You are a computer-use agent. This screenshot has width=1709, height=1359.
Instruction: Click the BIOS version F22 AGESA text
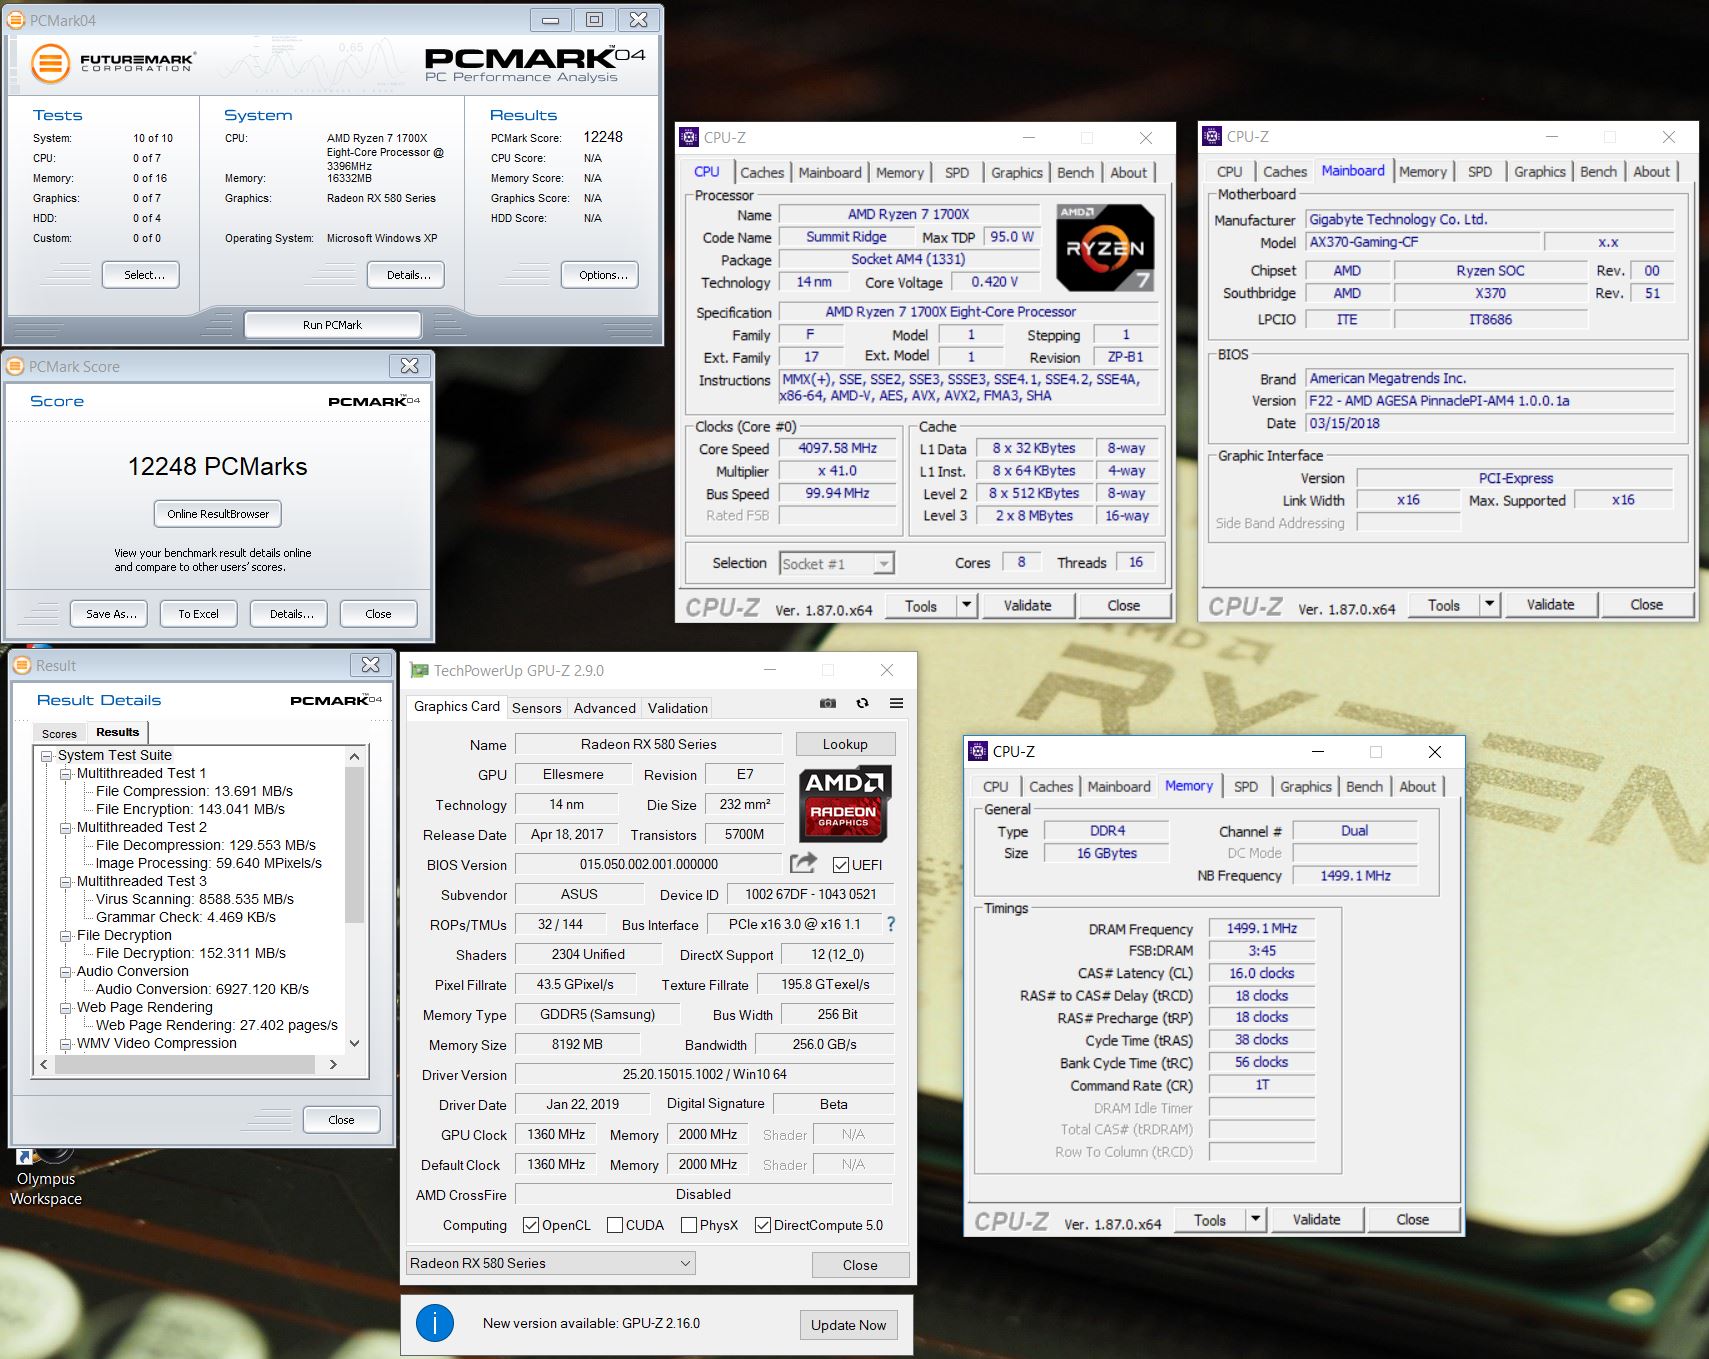(x=1439, y=401)
